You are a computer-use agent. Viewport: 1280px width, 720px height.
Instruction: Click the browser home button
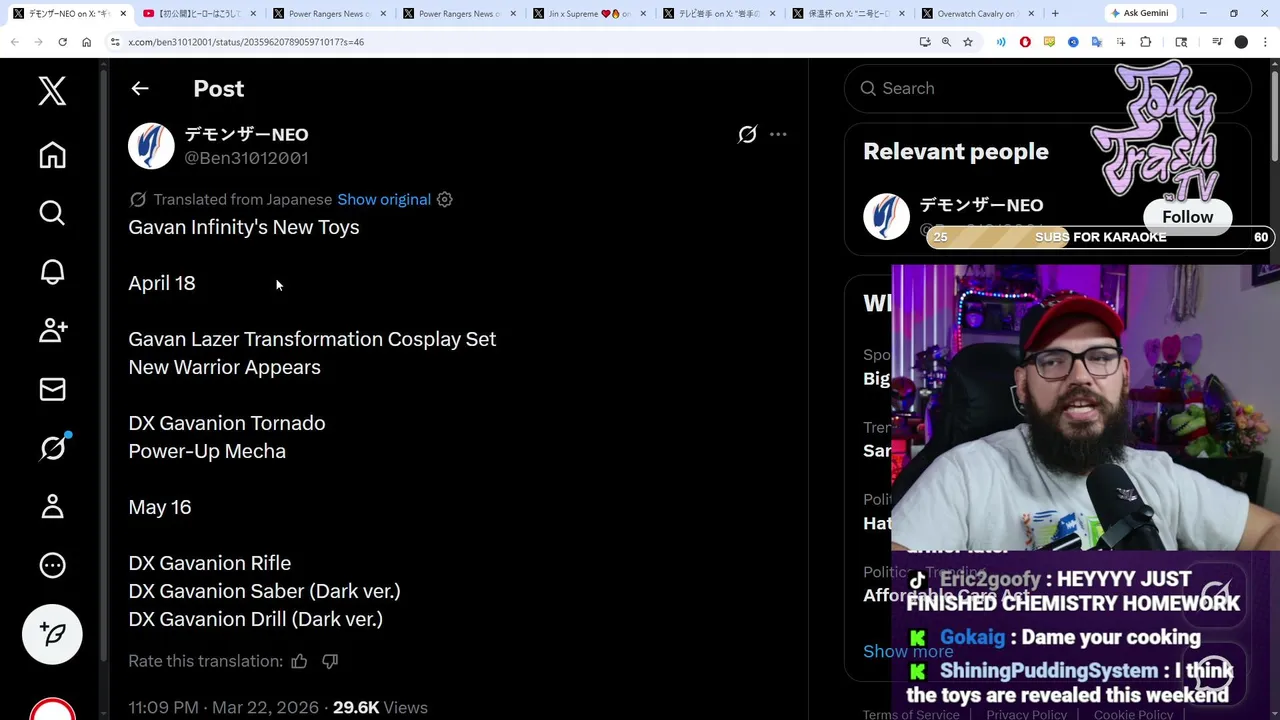click(86, 42)
